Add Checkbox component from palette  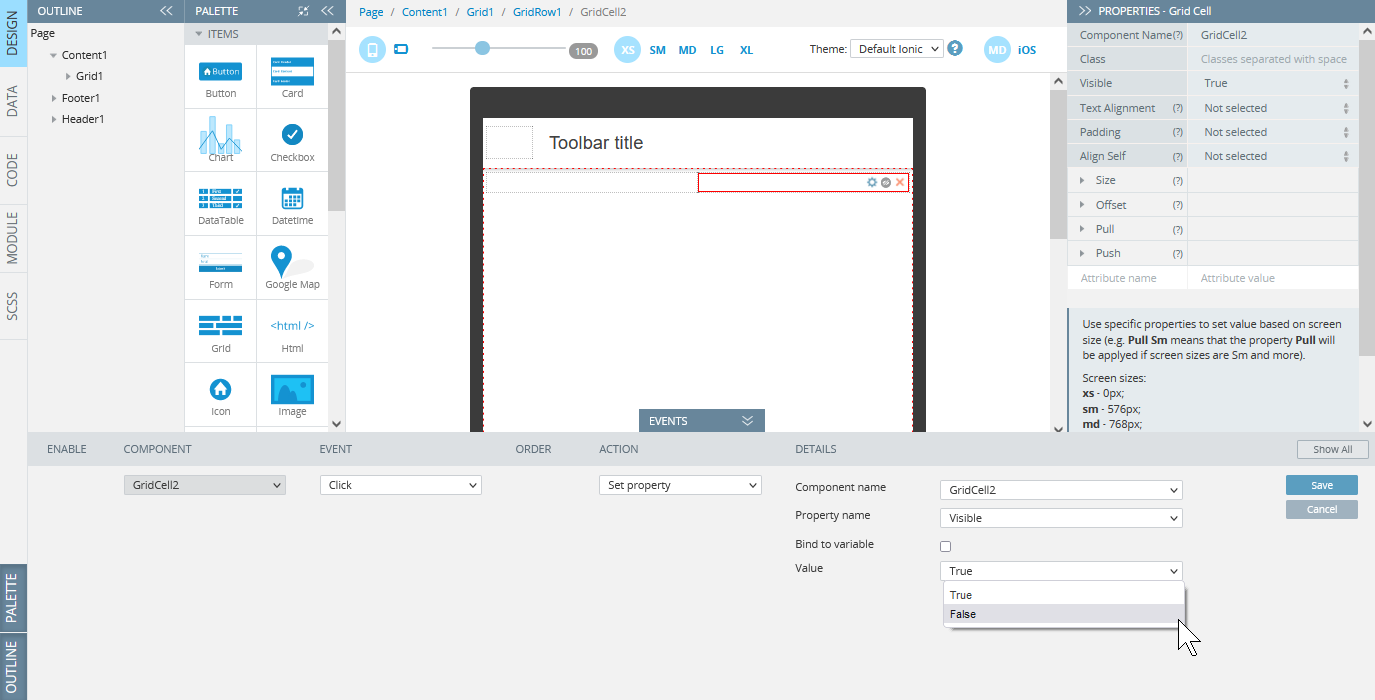292,140
